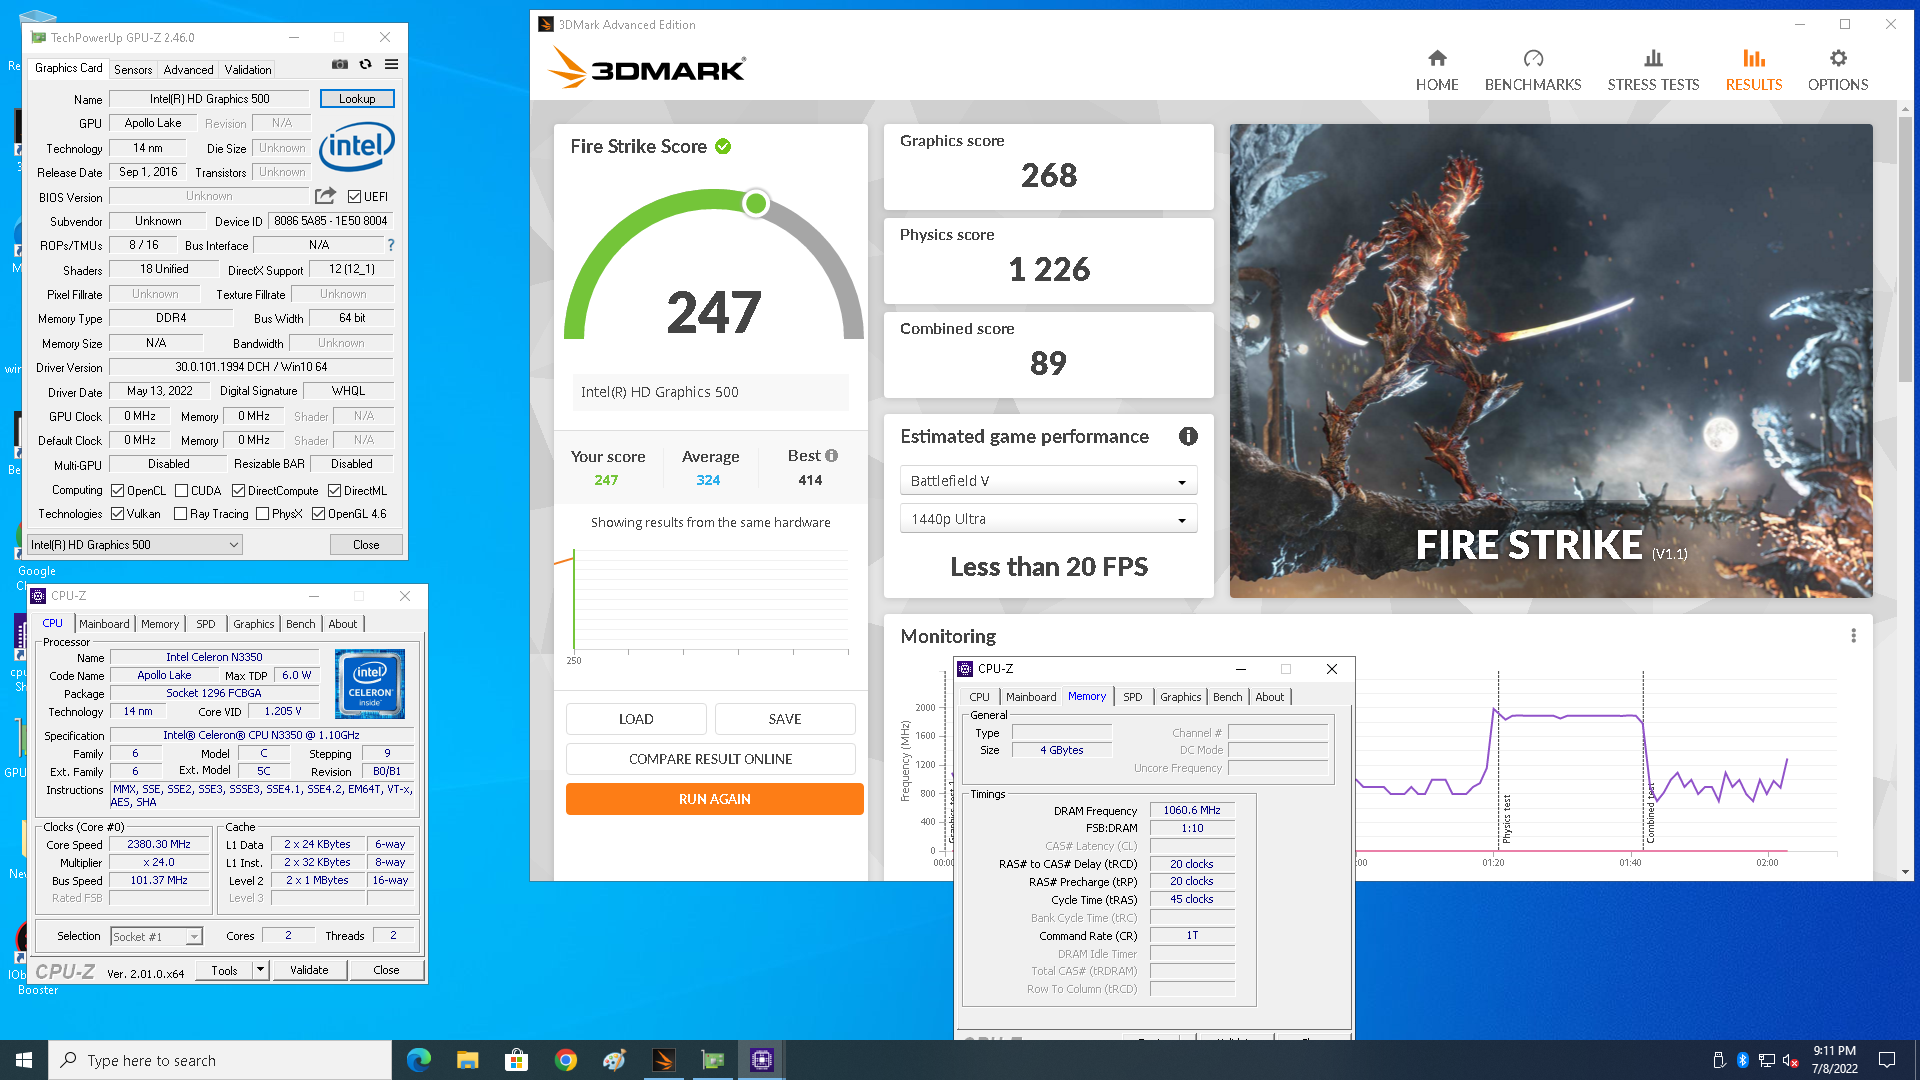Image resolution: width=1920 pixels, height=1080 pixels.
Task: Open the Socket #1 selection dropdown in CPU-Z
Action: (x=156, y=937)
